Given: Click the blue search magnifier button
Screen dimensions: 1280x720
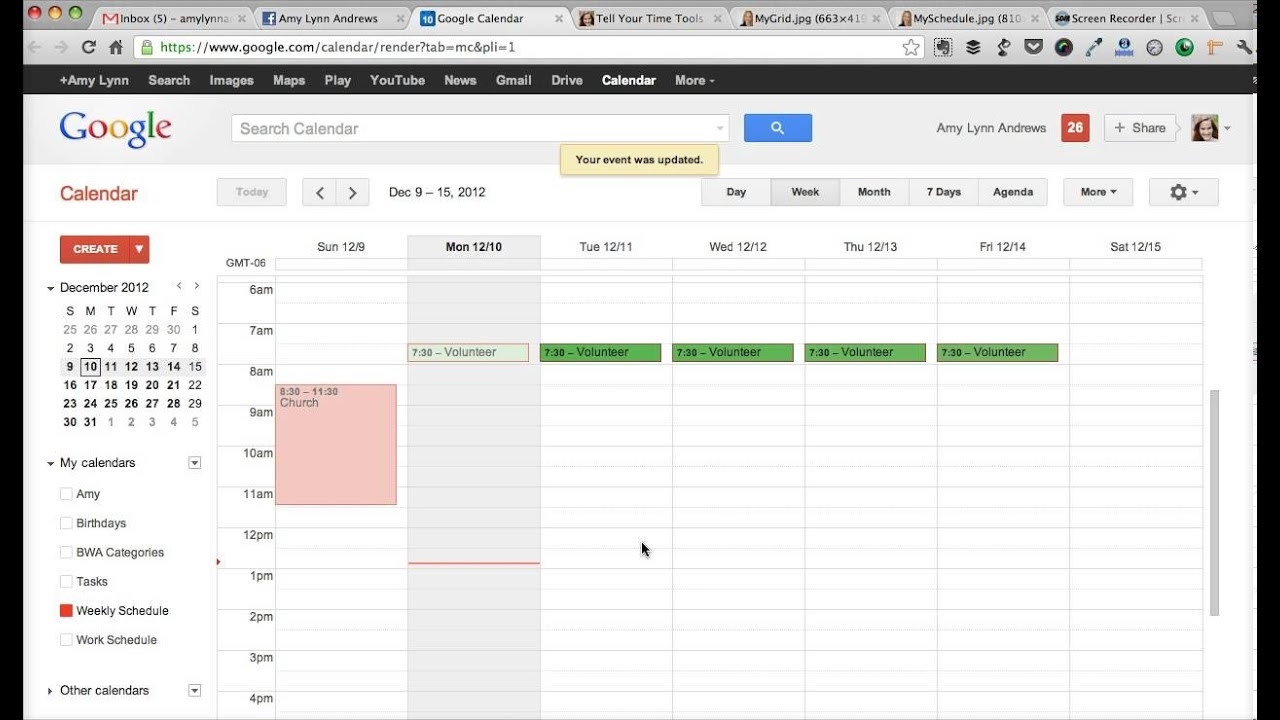Looking at the screenshot, I should pos(778,128).
